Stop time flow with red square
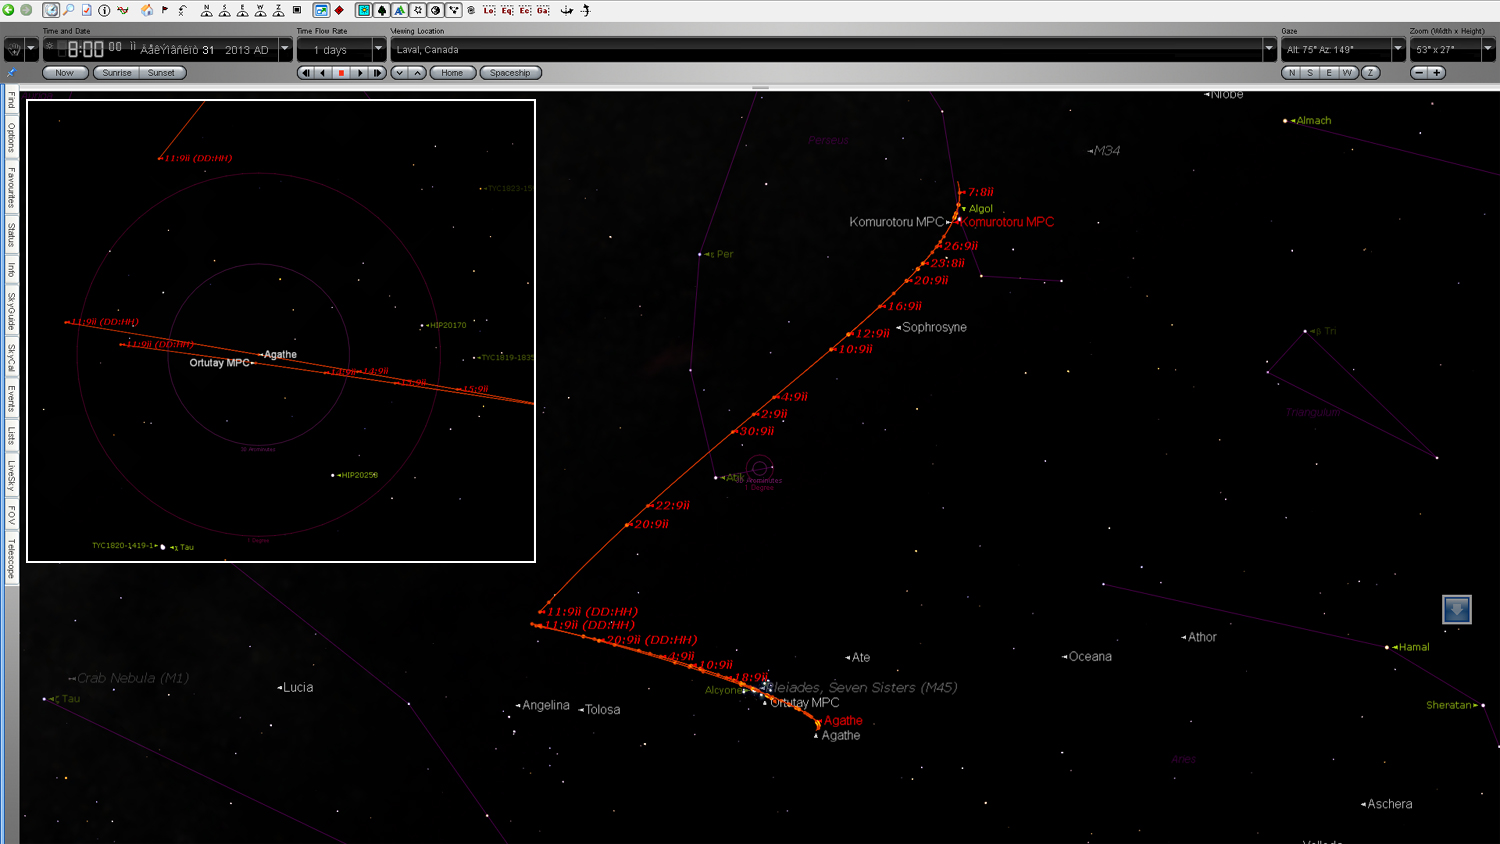This screenshot has width=1500, height=844. 341,73
